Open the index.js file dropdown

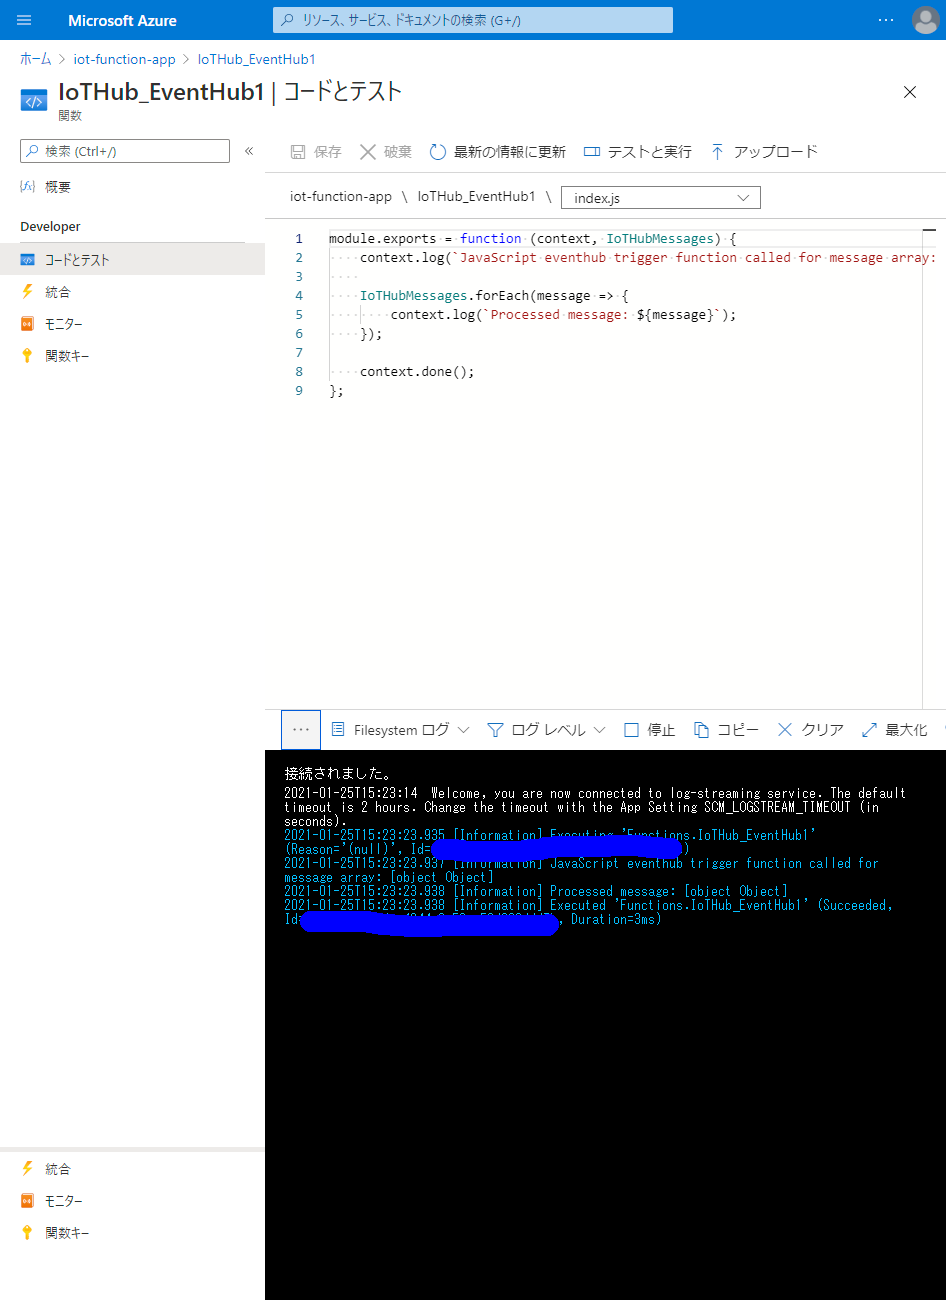(660, 198)
